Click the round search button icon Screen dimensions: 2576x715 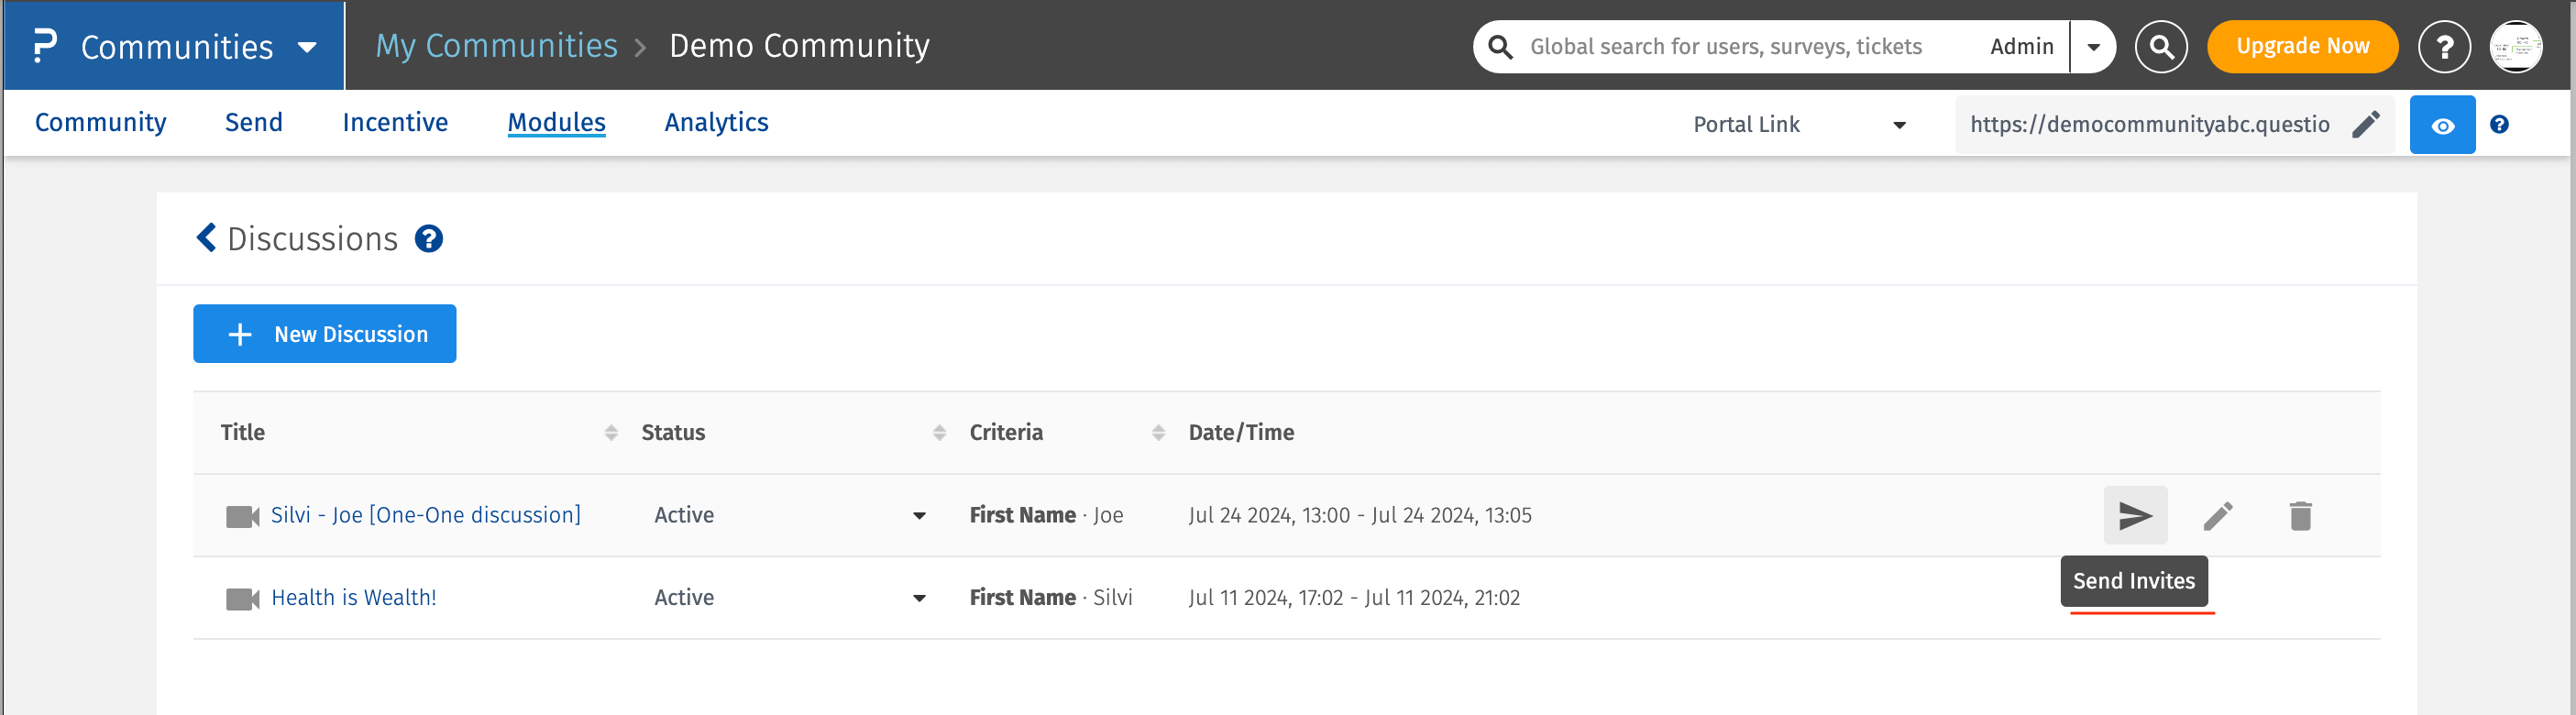[2160, 47]
